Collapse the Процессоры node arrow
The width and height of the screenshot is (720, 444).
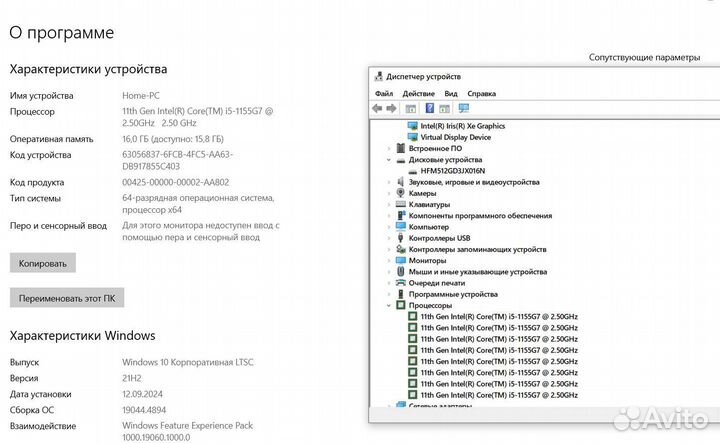389,305
